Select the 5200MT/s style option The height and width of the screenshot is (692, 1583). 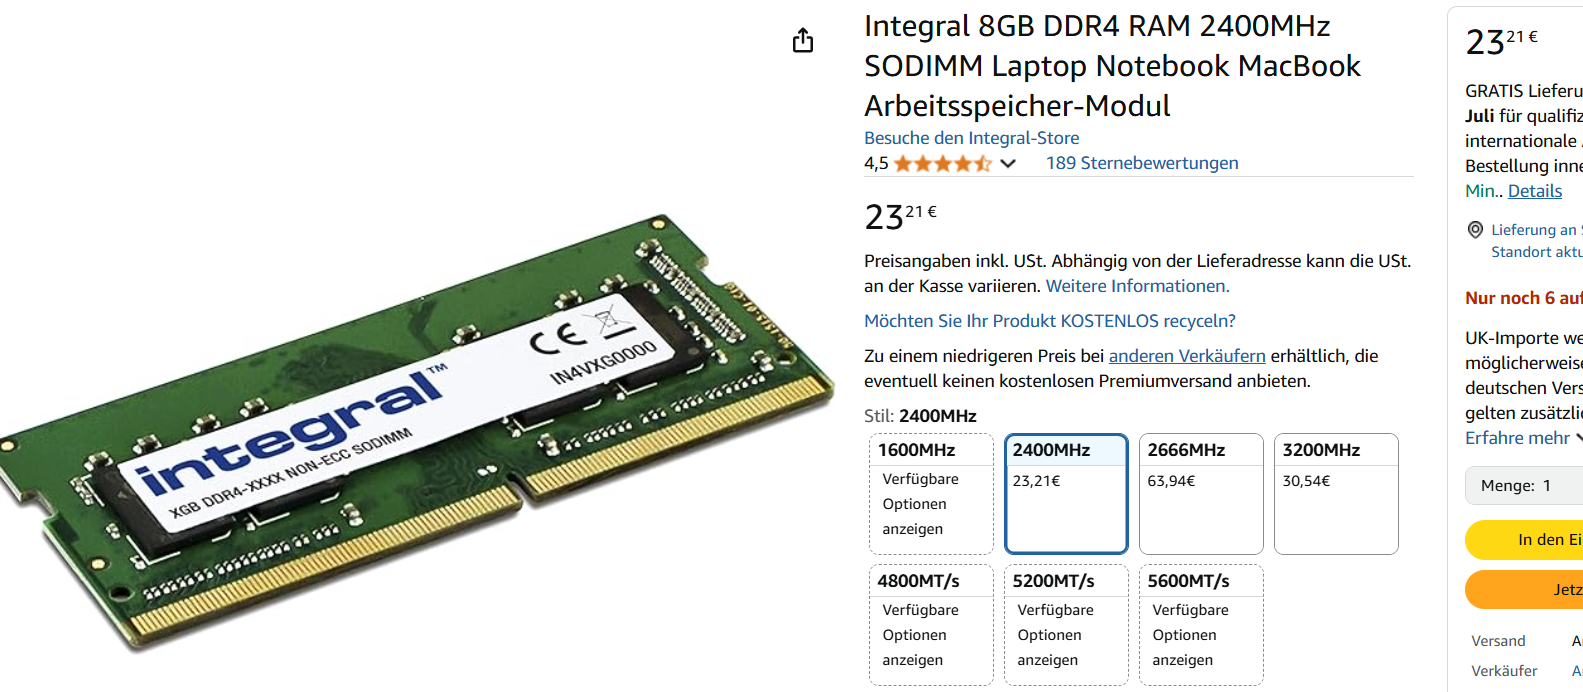click(1066, 625)
